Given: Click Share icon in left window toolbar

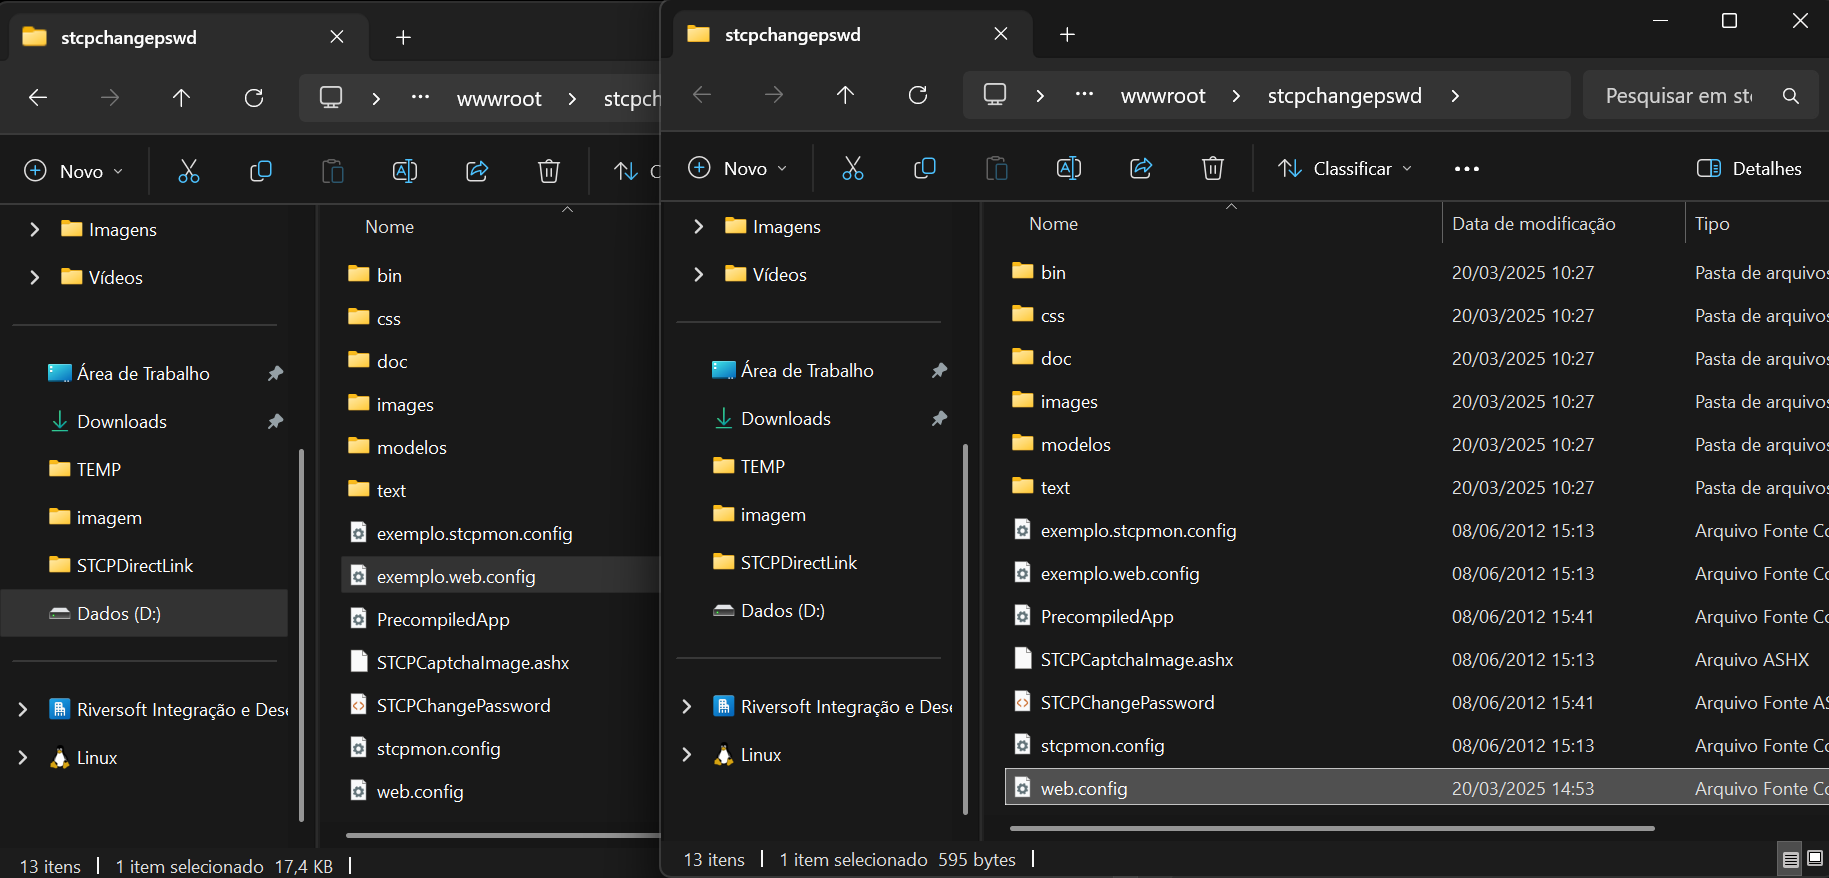Looking at the screenshot, I should 477,172.
